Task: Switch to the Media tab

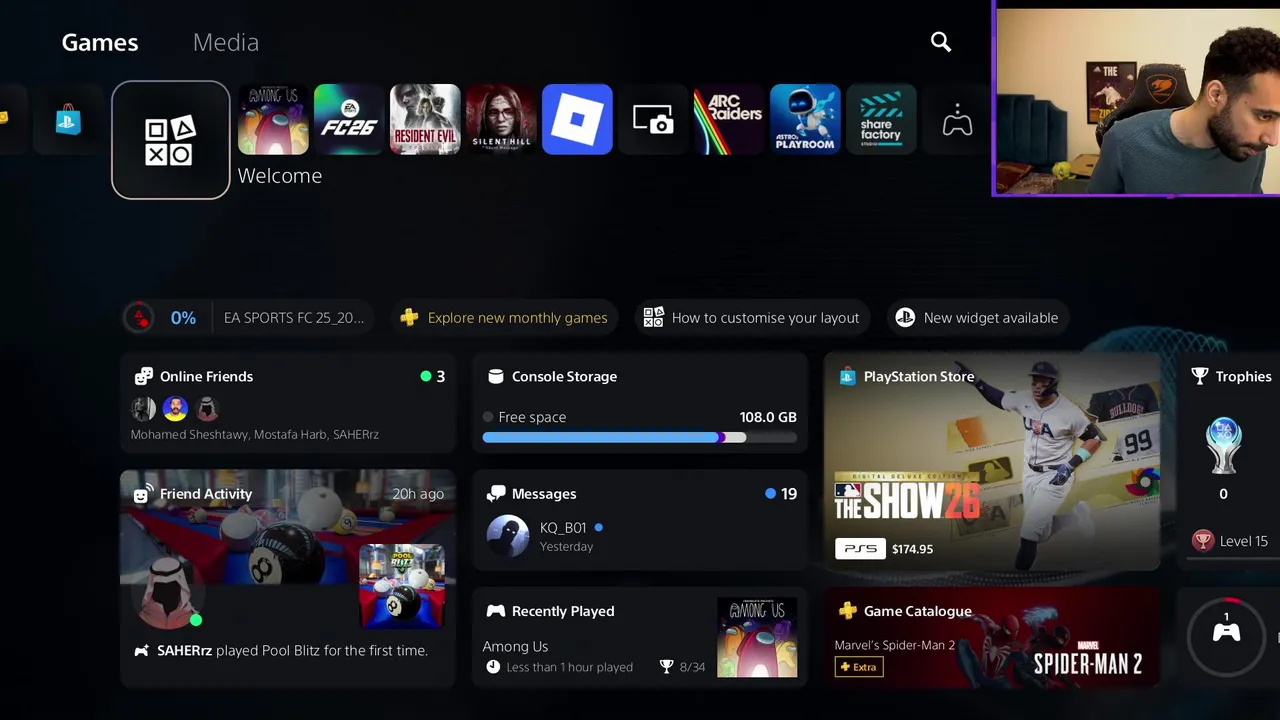Action: click(226, 42)
